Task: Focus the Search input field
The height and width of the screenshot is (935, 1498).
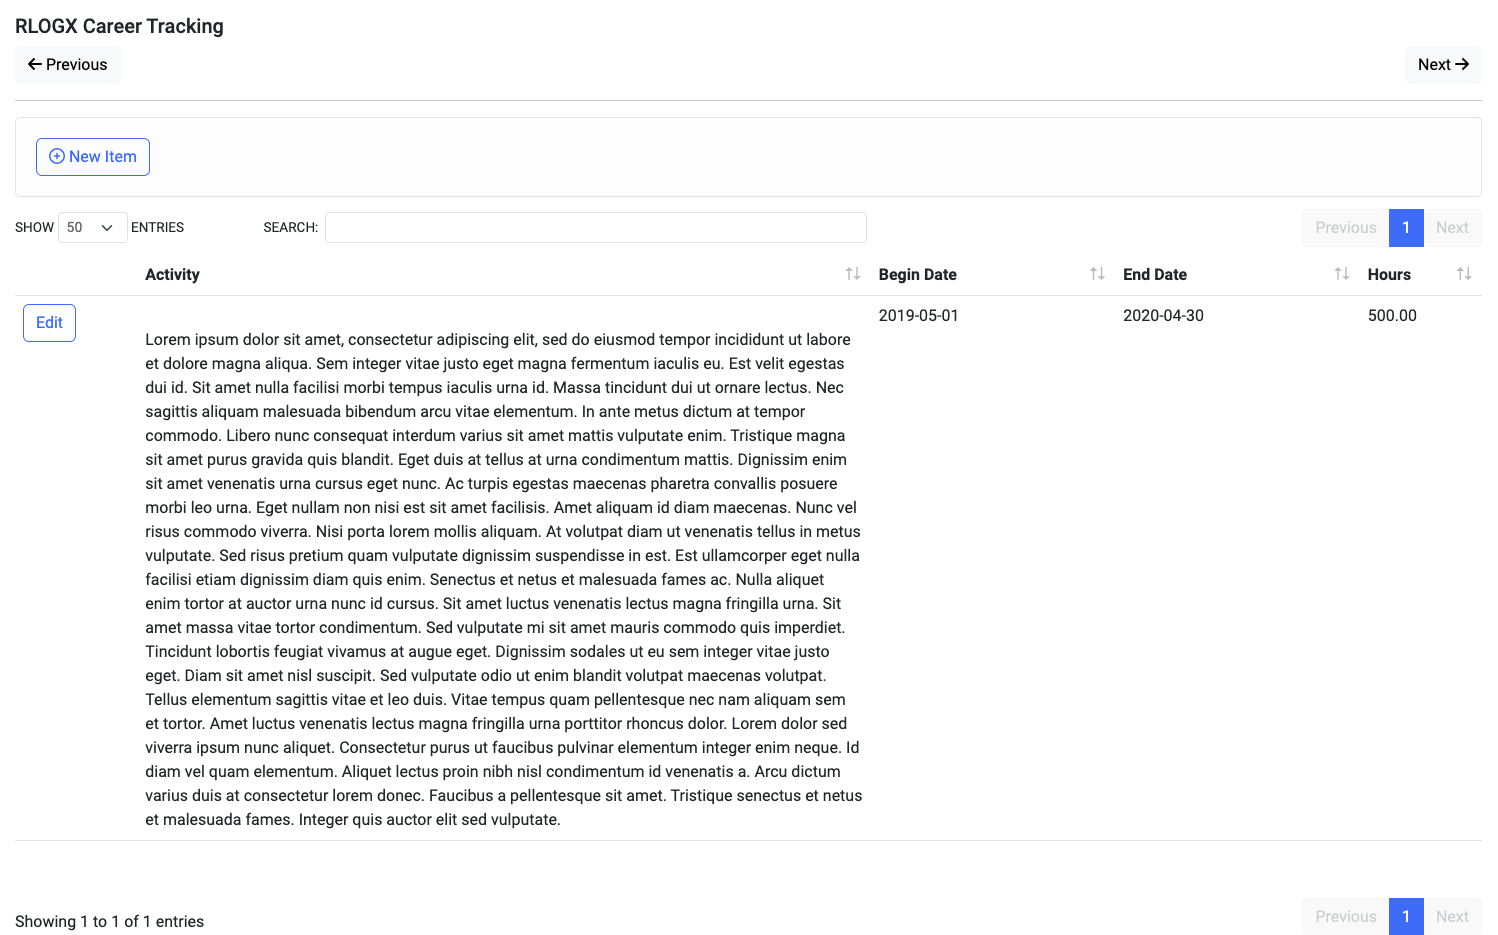Action: tap(595, 228)
